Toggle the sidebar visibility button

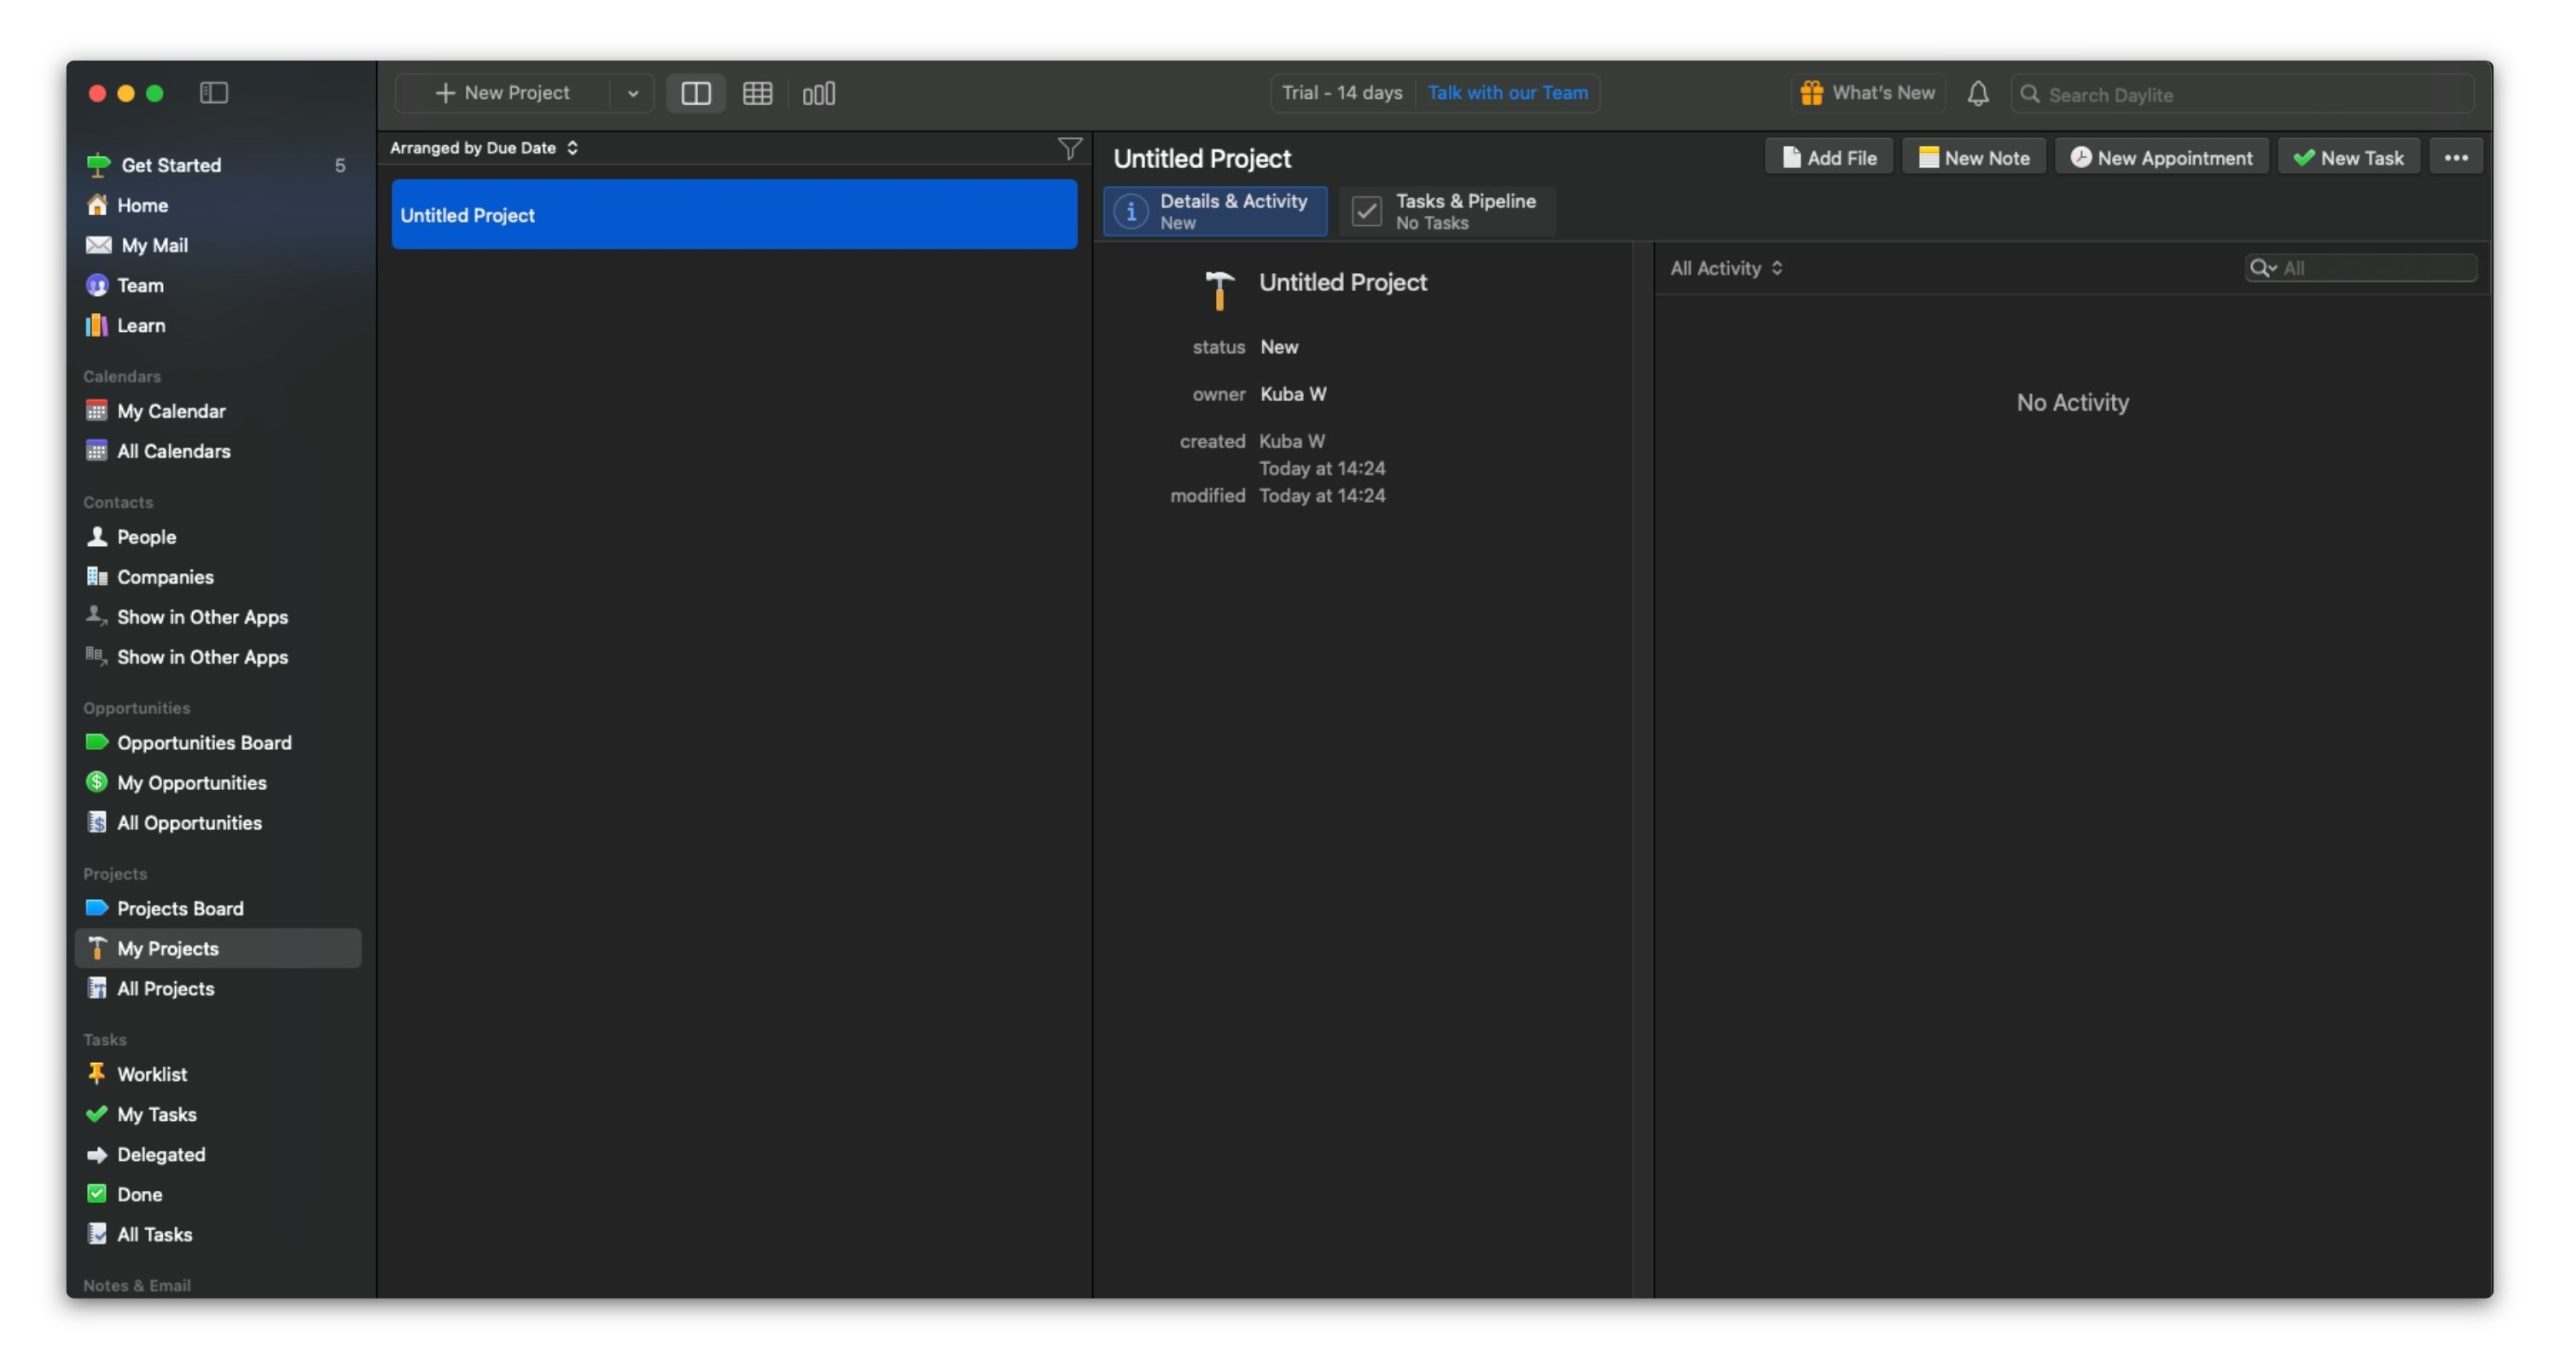[214, 93]
